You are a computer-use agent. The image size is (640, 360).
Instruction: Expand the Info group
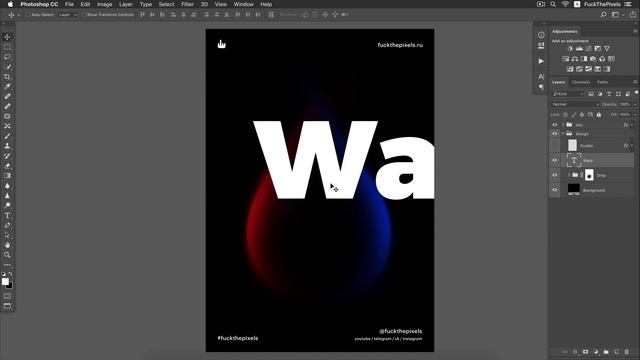[563, 124]
